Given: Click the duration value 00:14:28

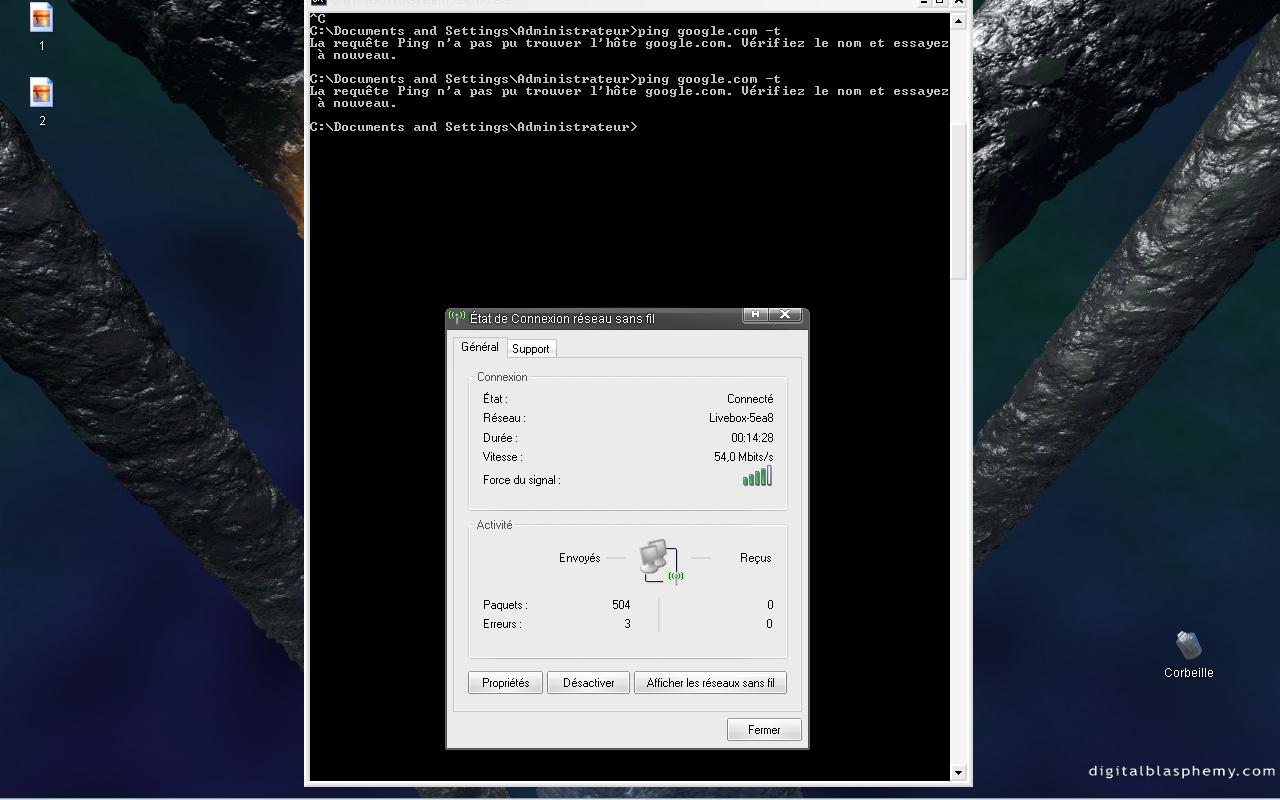Looking at the screenshot, I should point(752,438).
